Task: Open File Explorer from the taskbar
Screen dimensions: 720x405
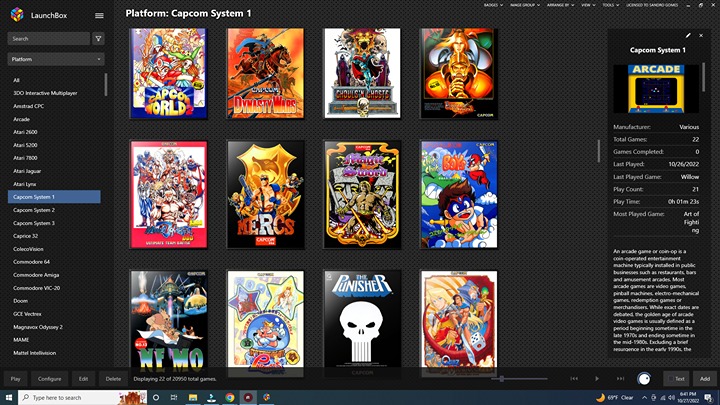Action: click(193, 397)
